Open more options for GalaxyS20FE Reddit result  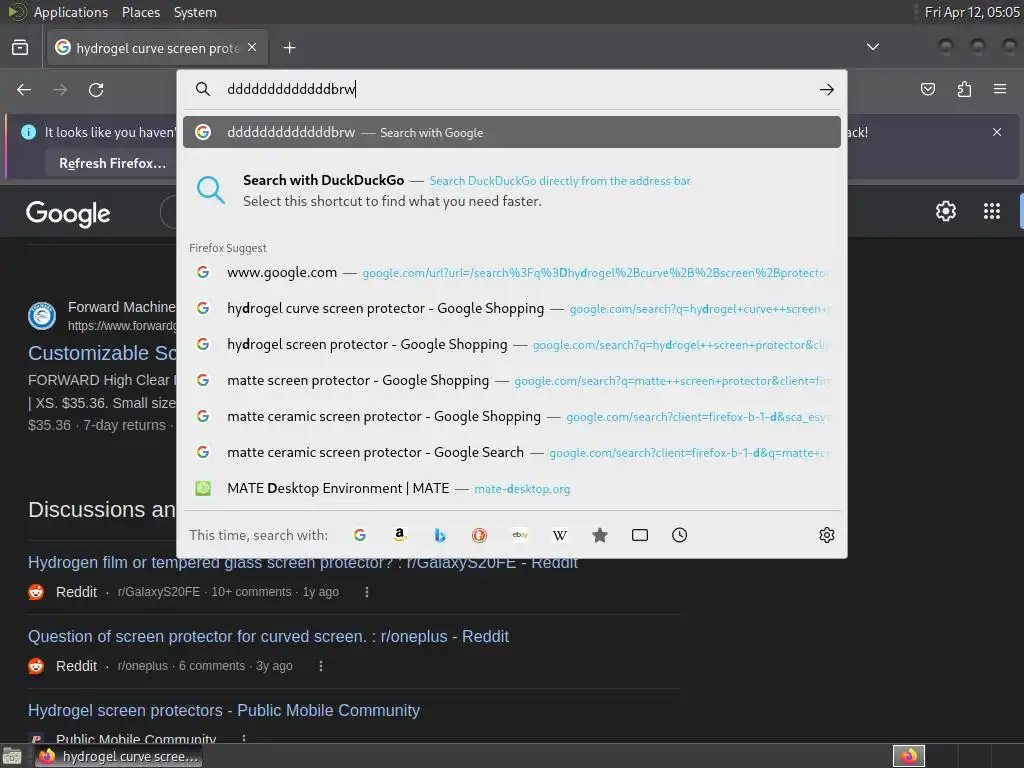pos(366,592)
